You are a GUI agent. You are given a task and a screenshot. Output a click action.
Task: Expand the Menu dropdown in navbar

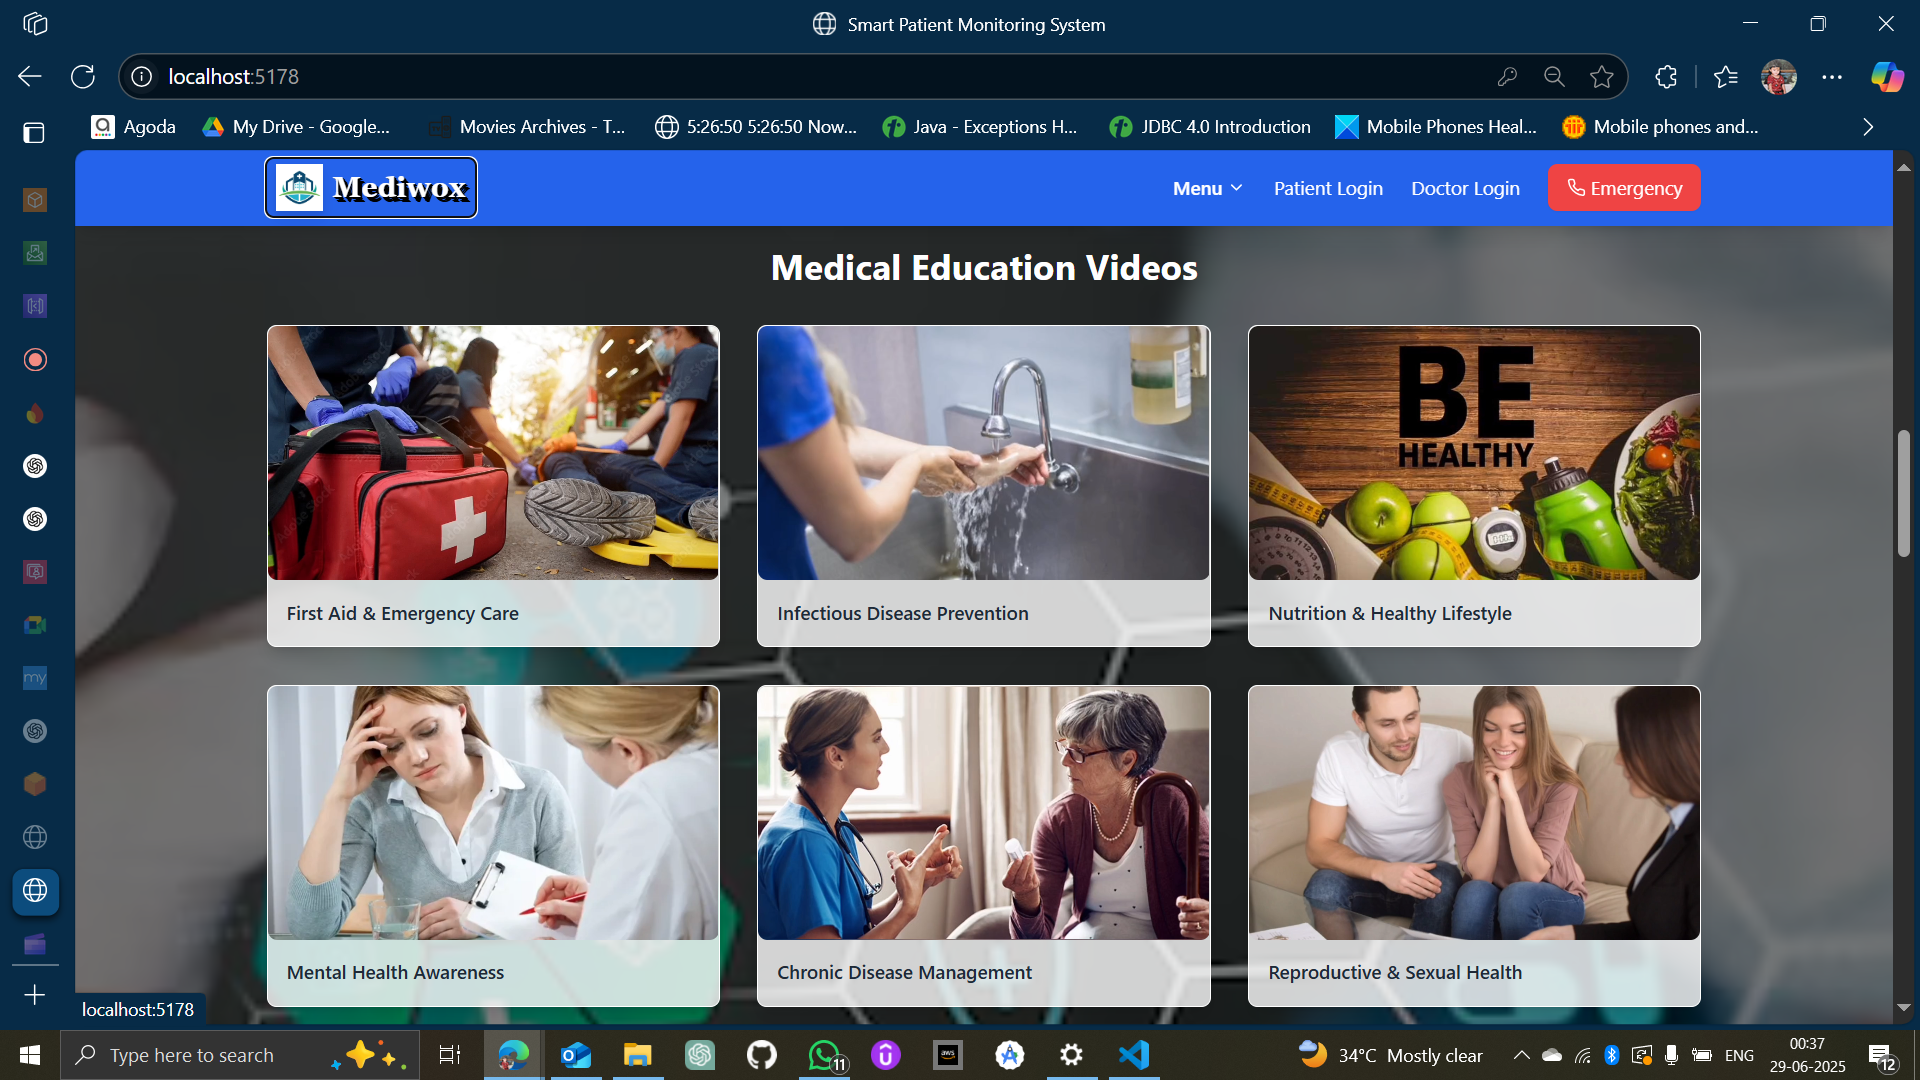point(1207,188)
